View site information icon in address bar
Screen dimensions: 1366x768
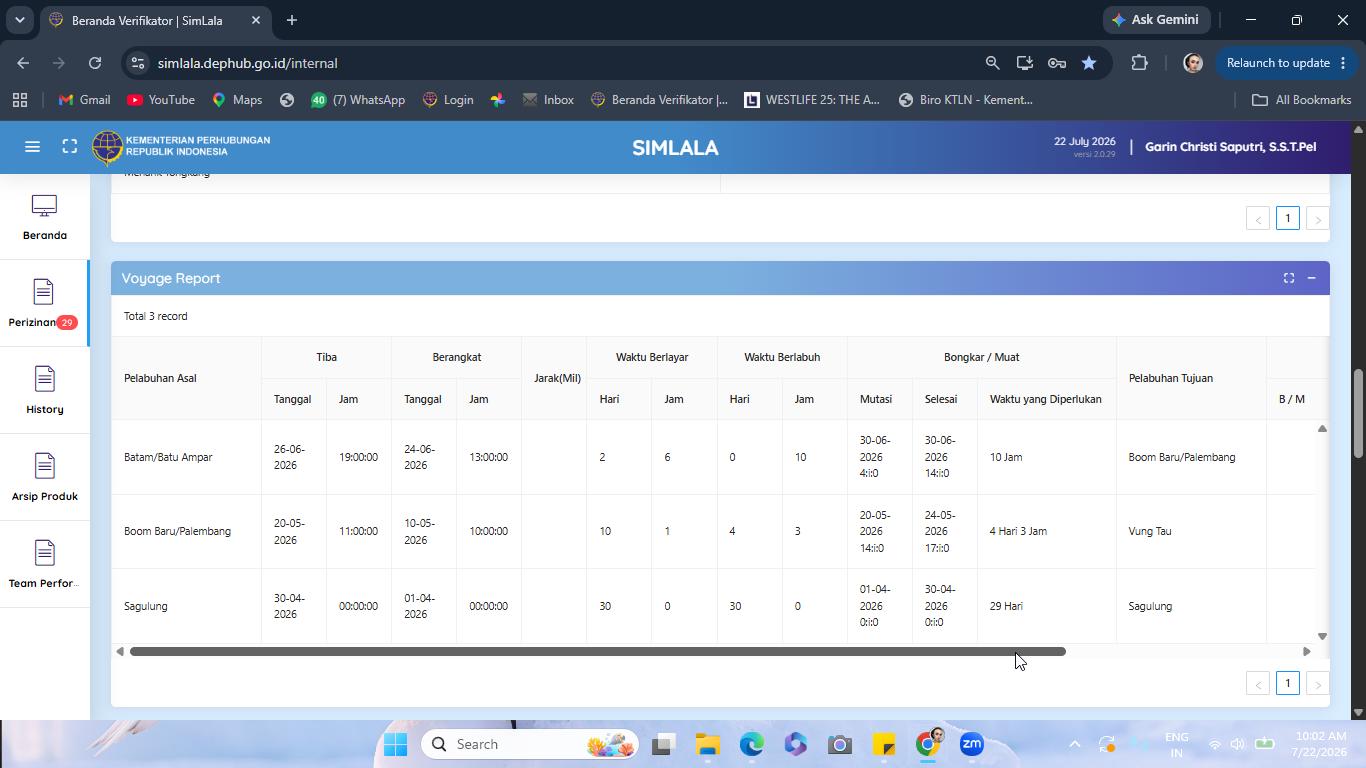click(138, 63)
